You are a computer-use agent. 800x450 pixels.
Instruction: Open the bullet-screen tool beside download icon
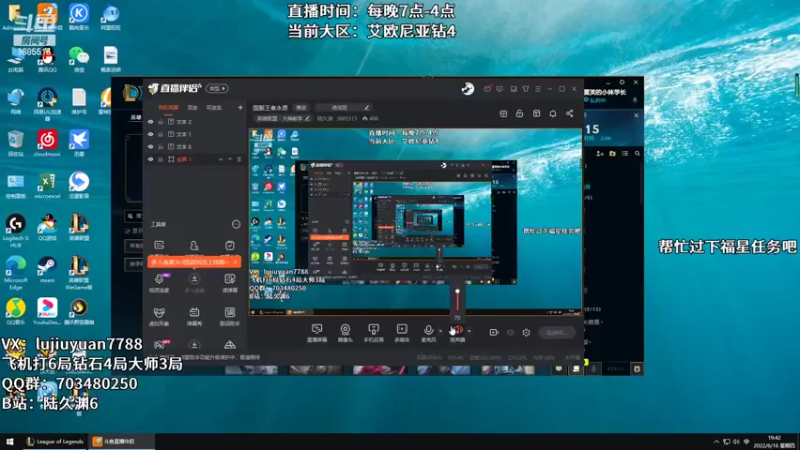230,283
